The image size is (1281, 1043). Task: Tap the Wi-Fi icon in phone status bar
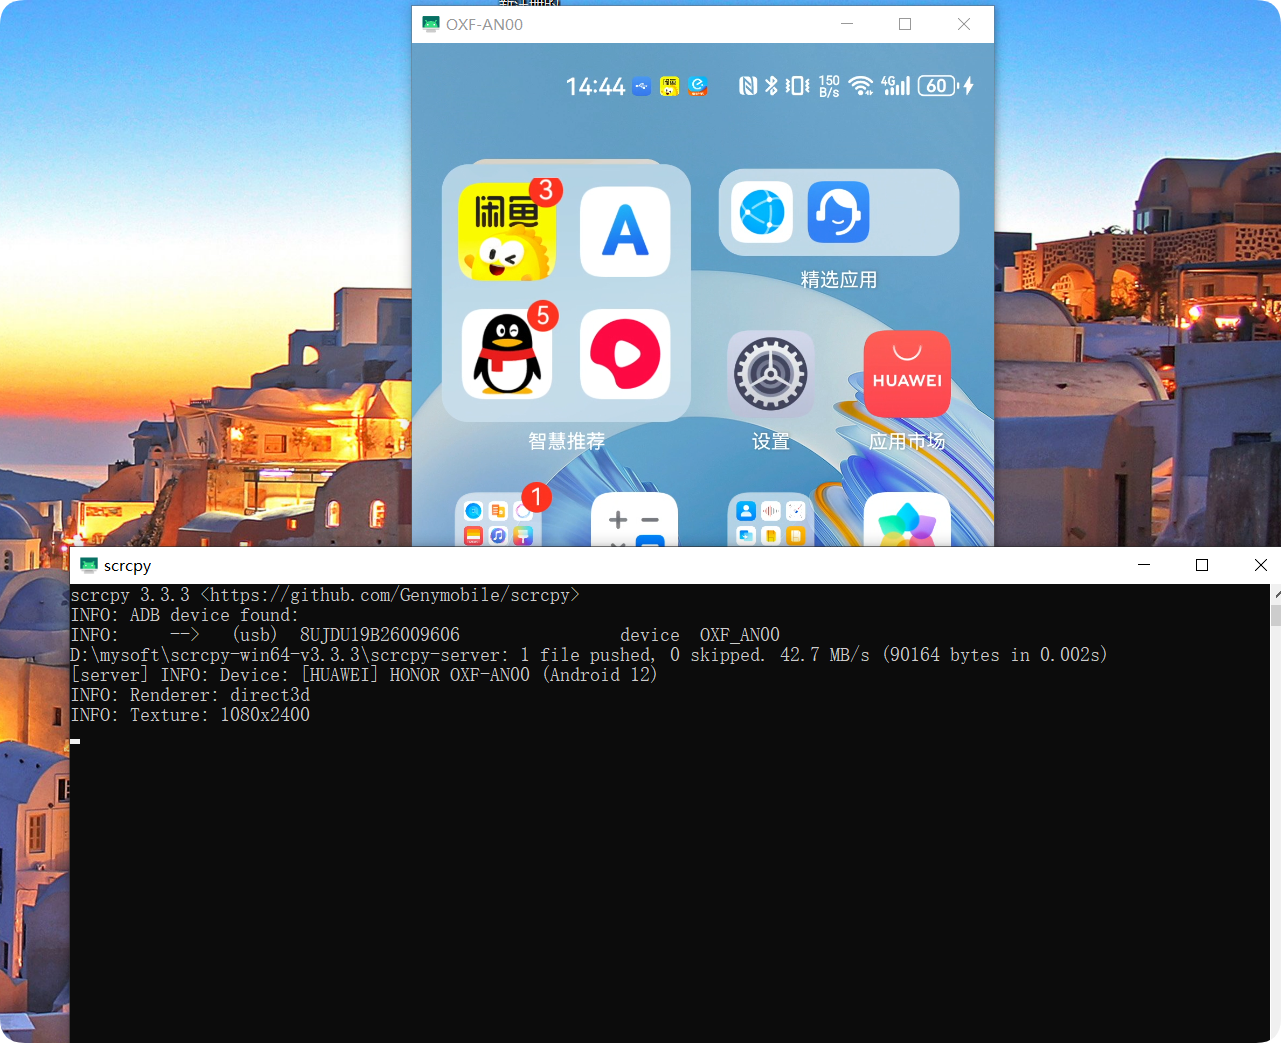coord(860,86)
